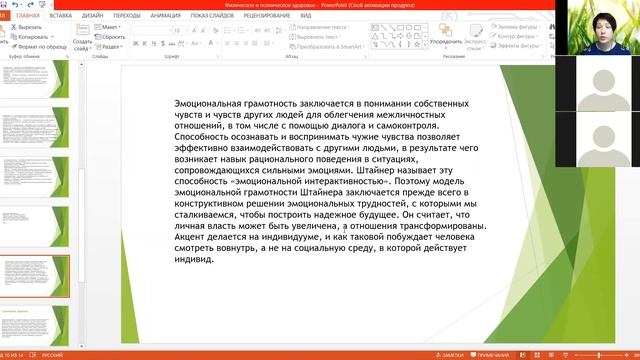Open Заливка фигуры shape fill
The image size is (640, 360).
tap(516, 27)
